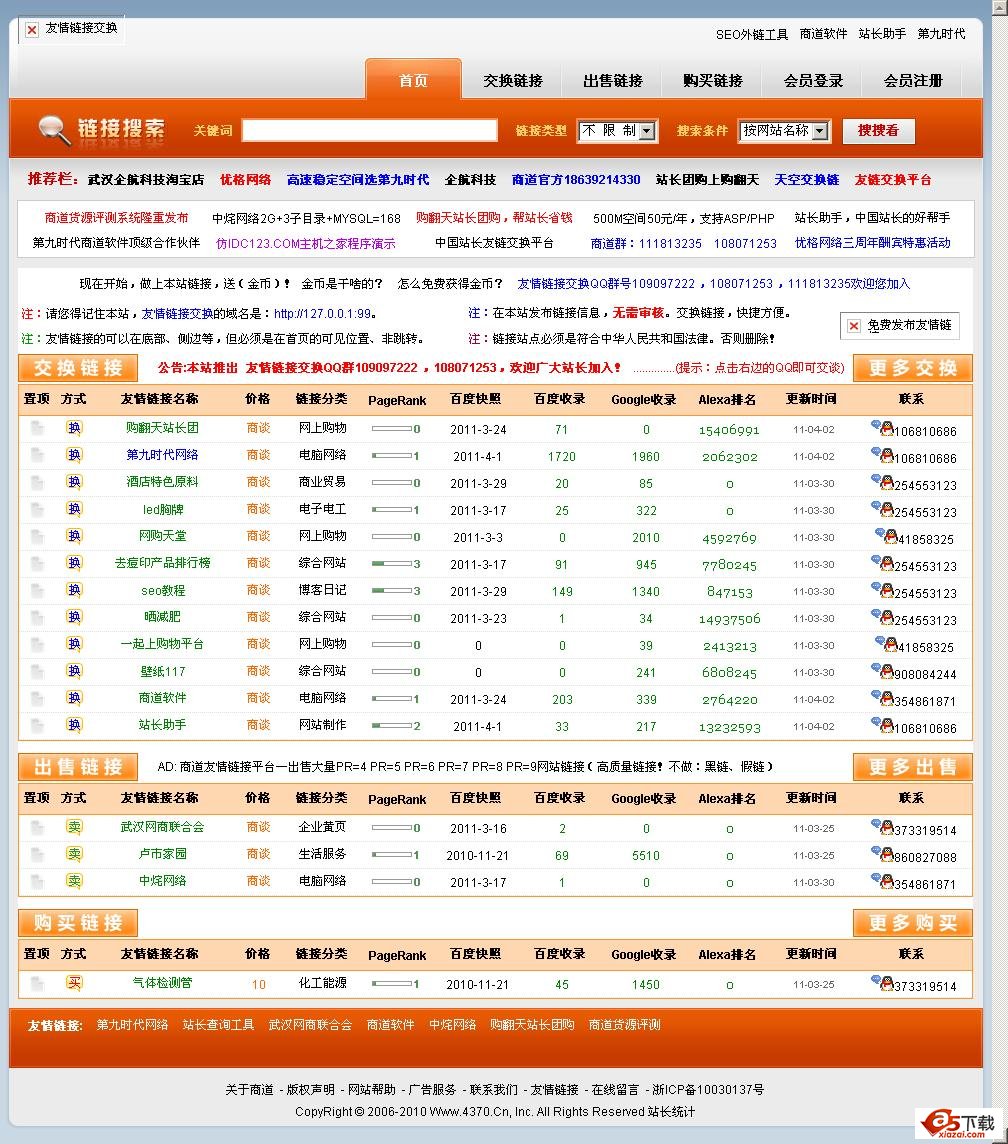Open the 站长助手 top link
The height and width of the screenshot is (1144, 1008).
882,34
